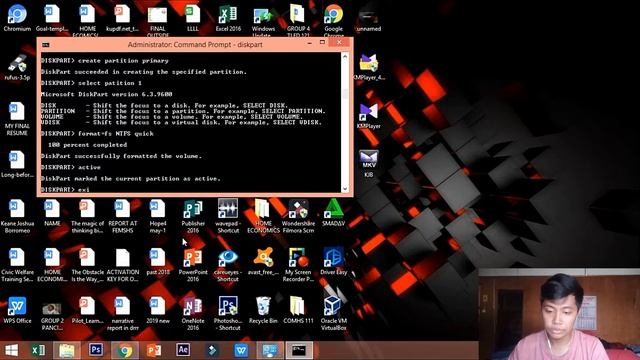This screenshot has height=360, width=640.
Task: Open the COMHS 111 folder
Action: (298, 310)
